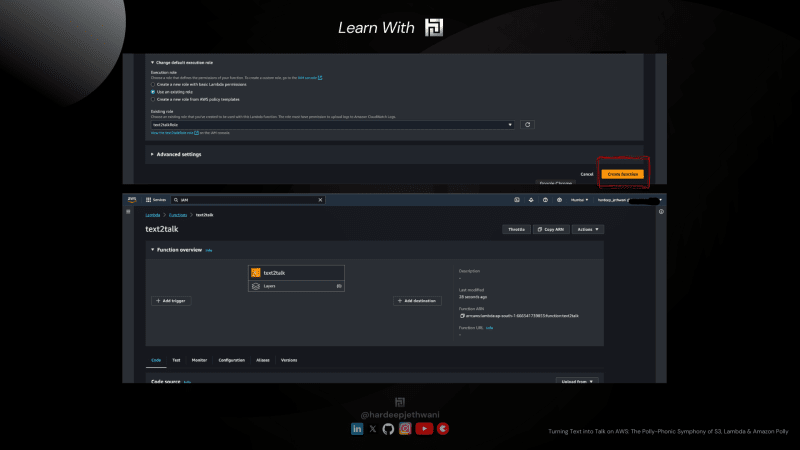Click the AWS logo home icon
Image resolution: width=800 pixels, height=450 pixels.
[132, 199]
